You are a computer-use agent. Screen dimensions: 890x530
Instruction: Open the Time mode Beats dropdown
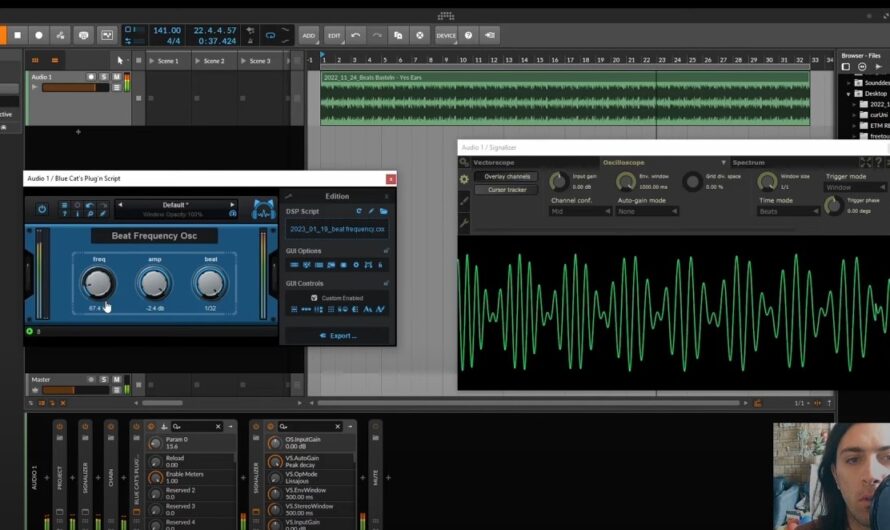click(x=789, y=211)
